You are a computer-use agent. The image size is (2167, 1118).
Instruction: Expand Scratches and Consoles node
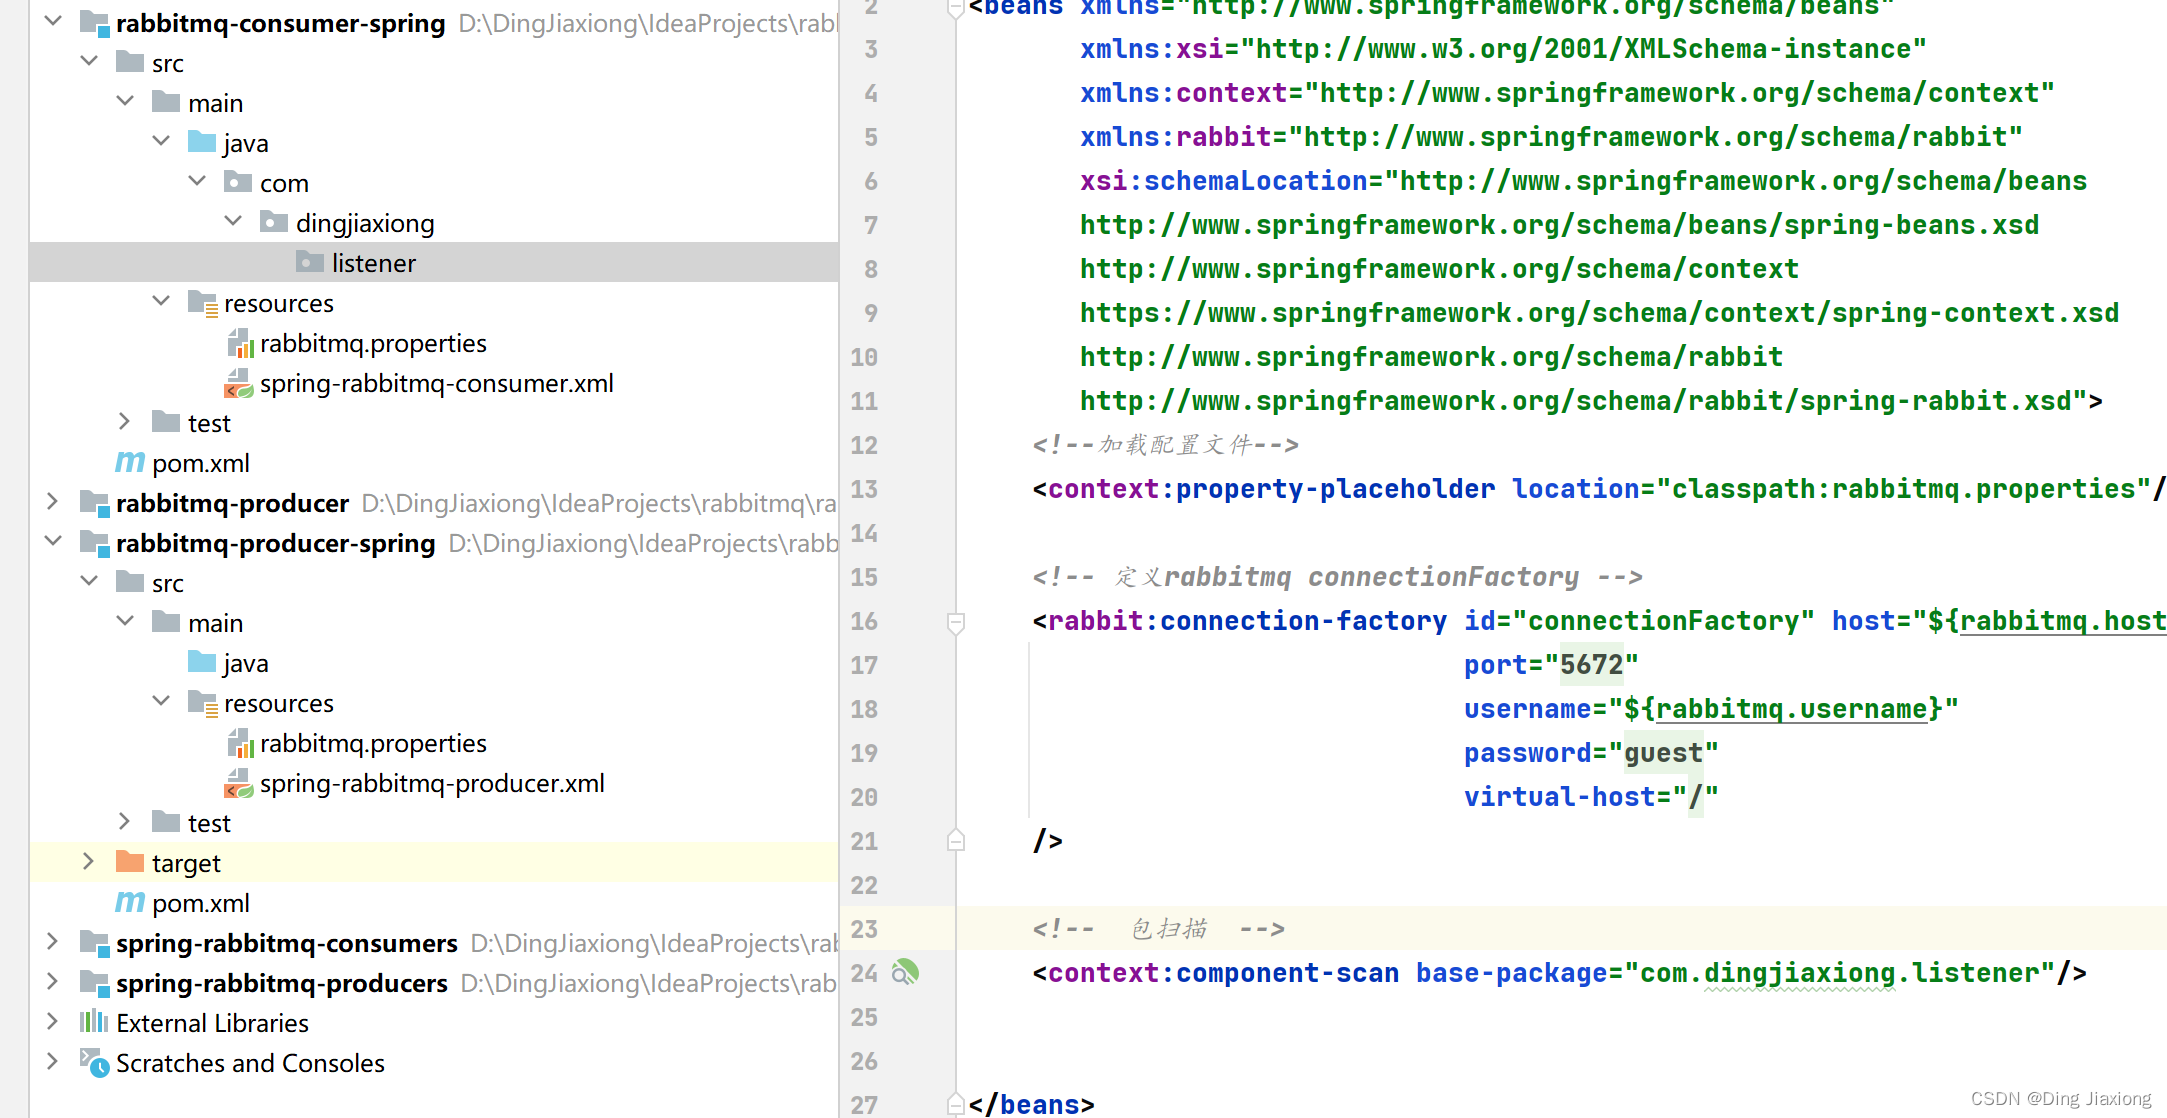pos(53,1061)
